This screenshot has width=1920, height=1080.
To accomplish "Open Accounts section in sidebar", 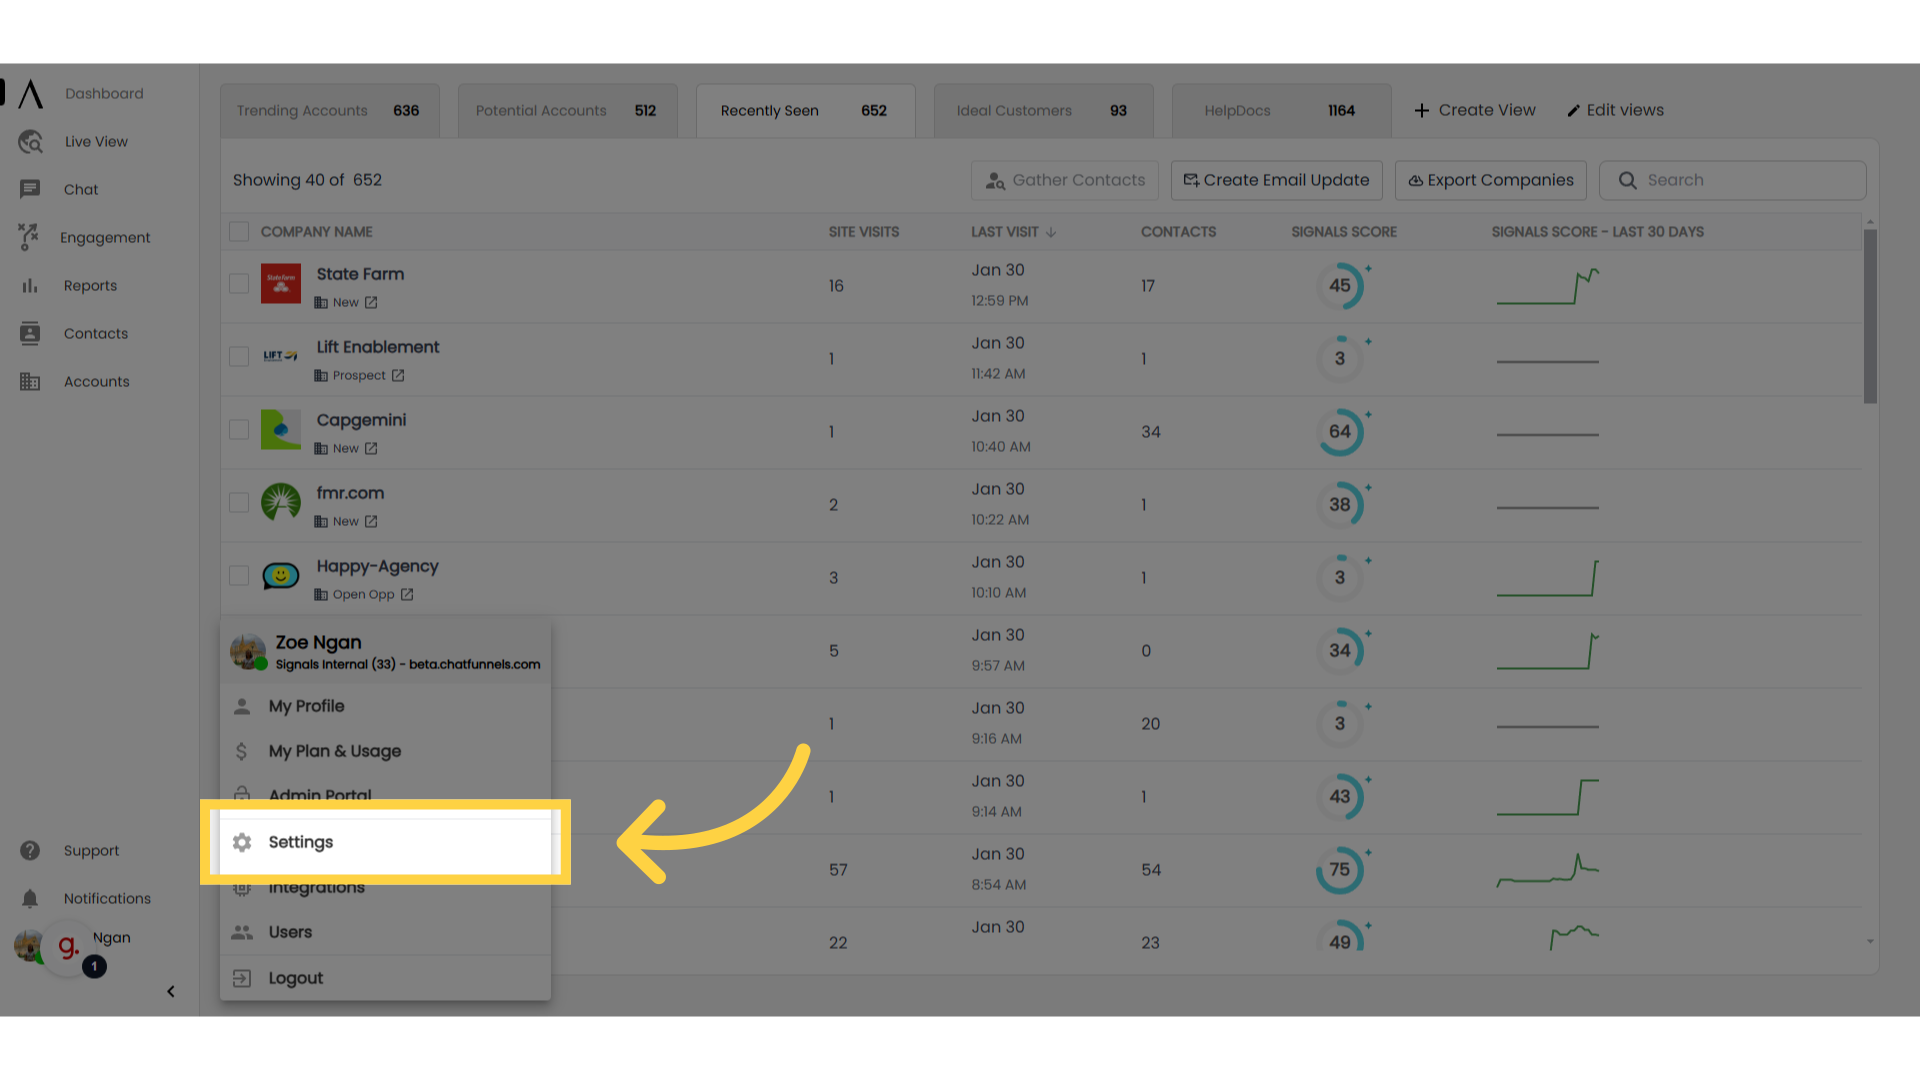I will coord(96,381).
